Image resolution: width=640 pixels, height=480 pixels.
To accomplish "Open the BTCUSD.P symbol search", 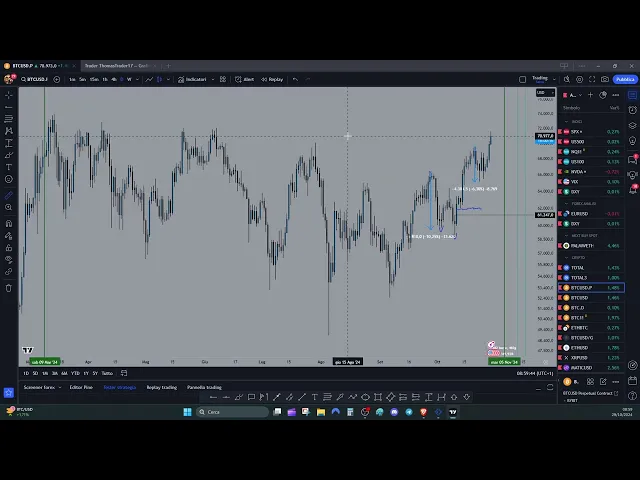I will [x=35, y=79].
